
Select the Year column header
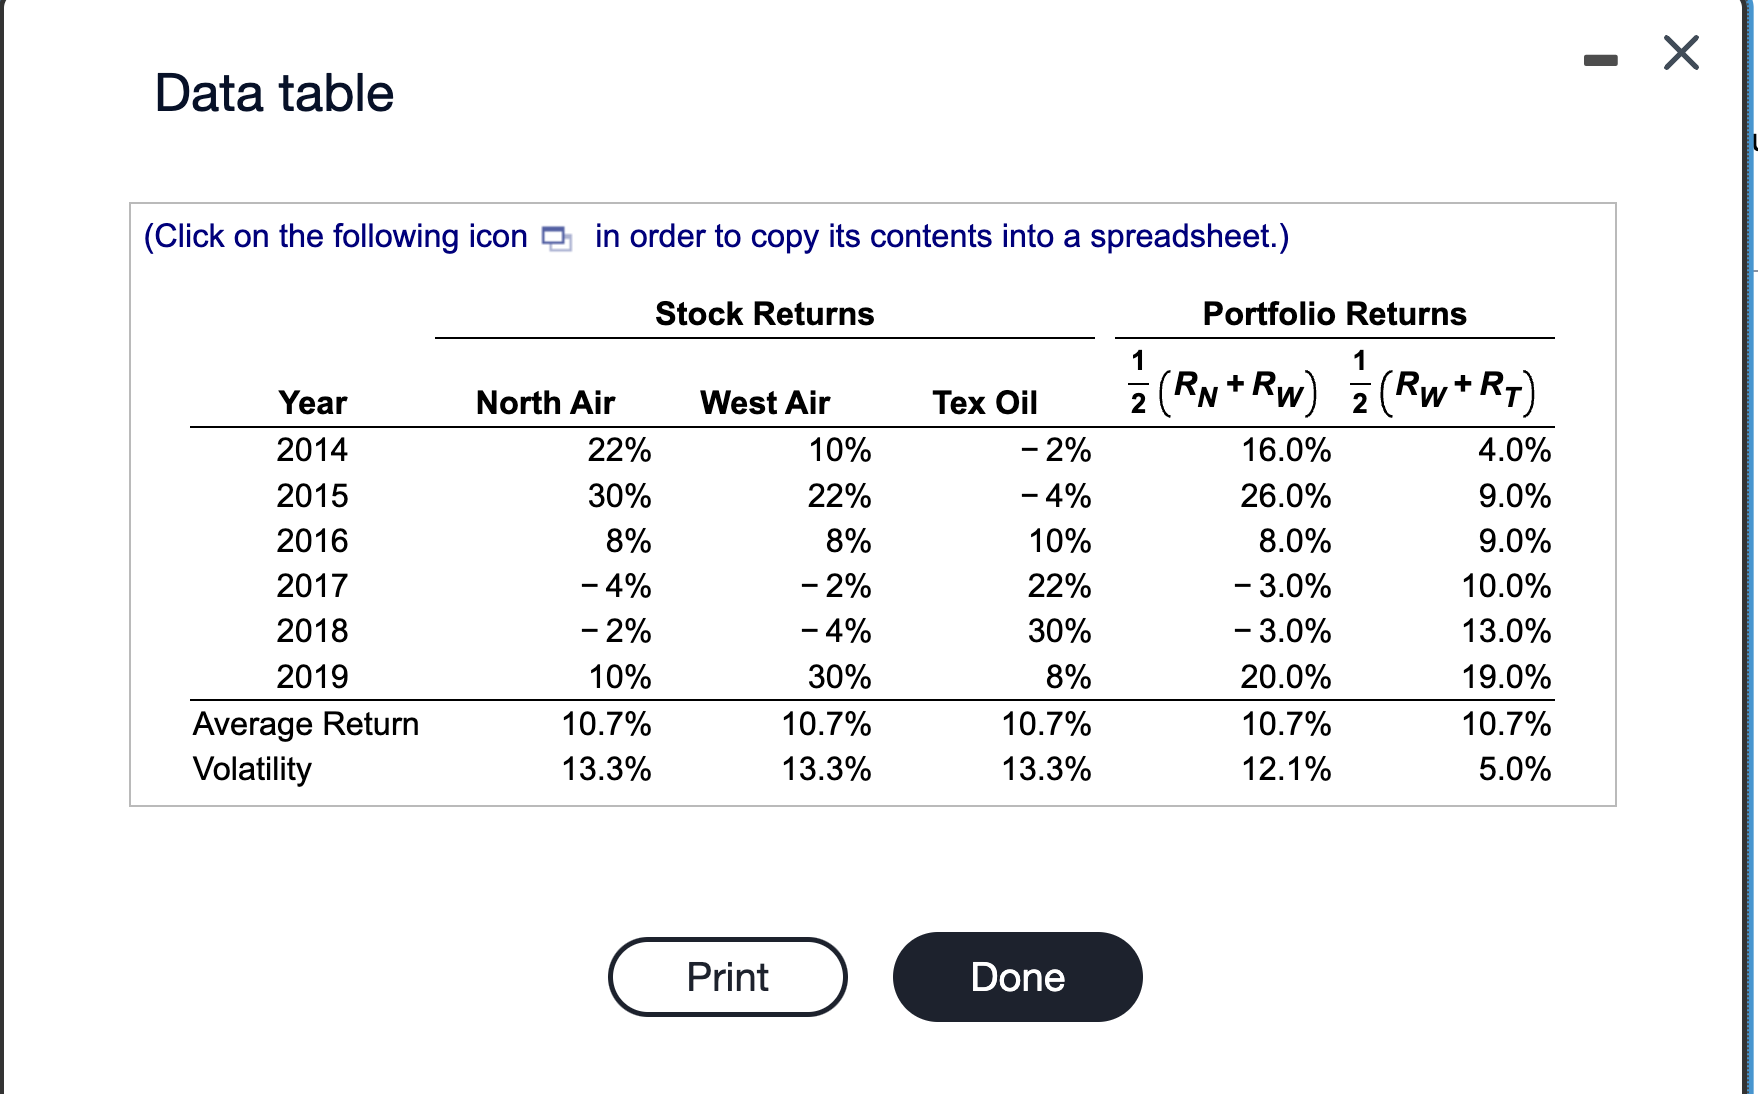pyautogui.click(x=311, y=402)
